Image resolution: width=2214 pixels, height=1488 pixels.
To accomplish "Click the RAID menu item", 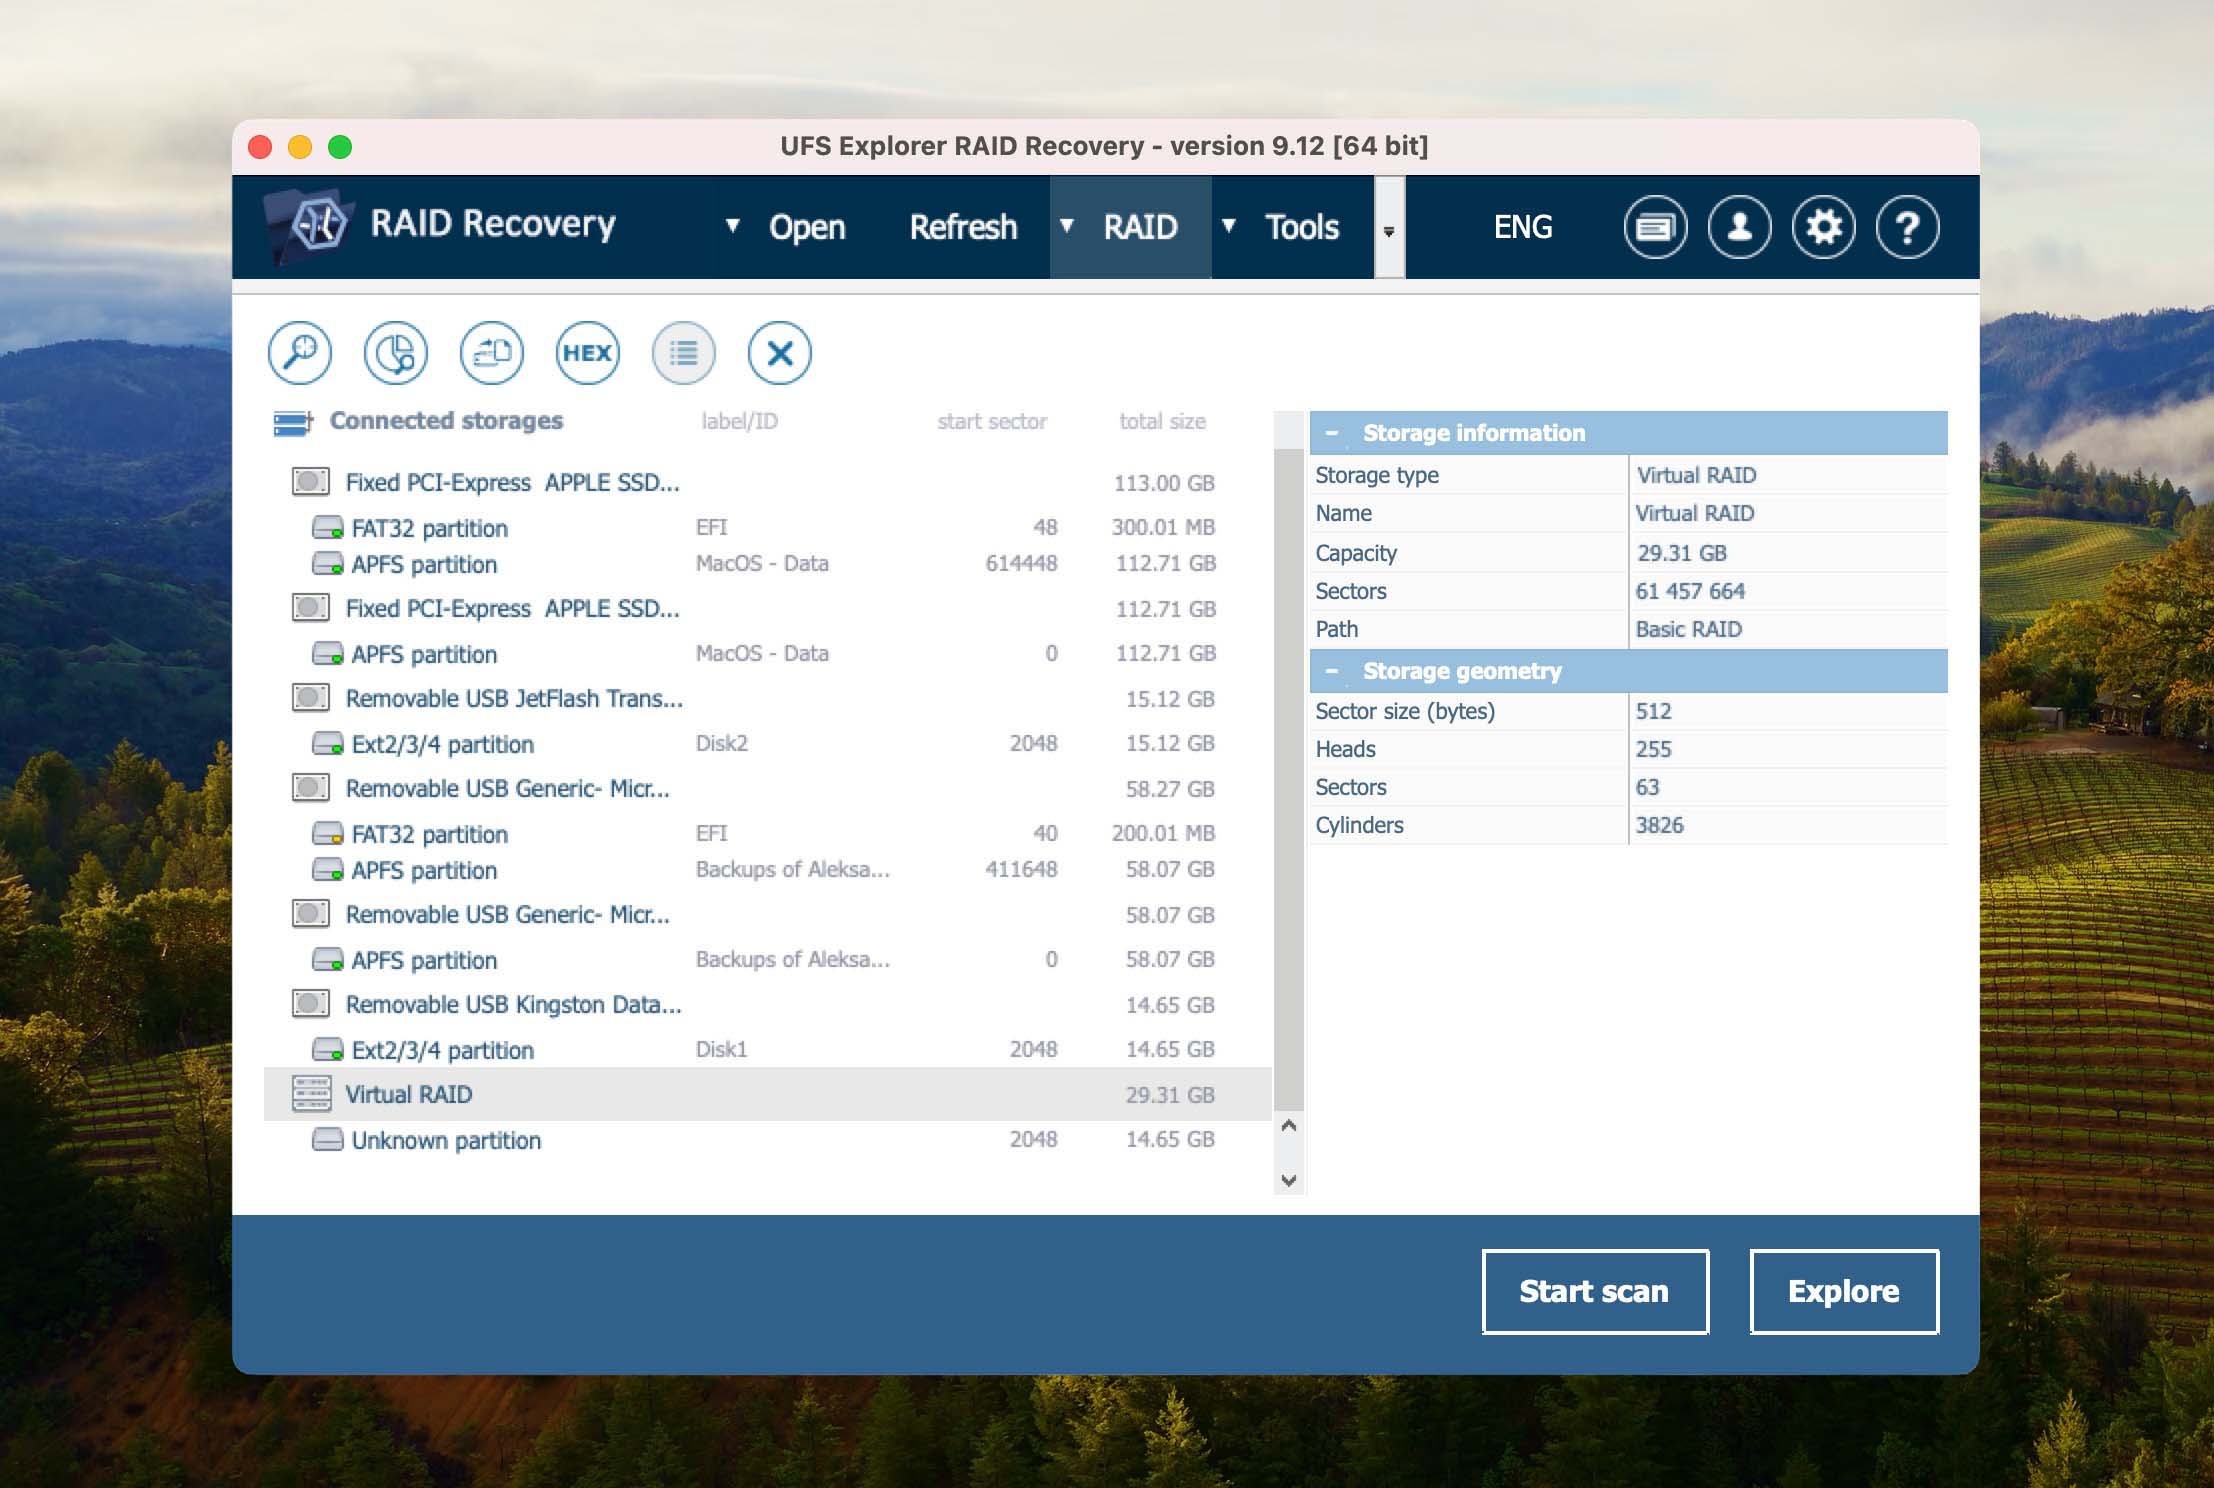I will [1140, 228].
